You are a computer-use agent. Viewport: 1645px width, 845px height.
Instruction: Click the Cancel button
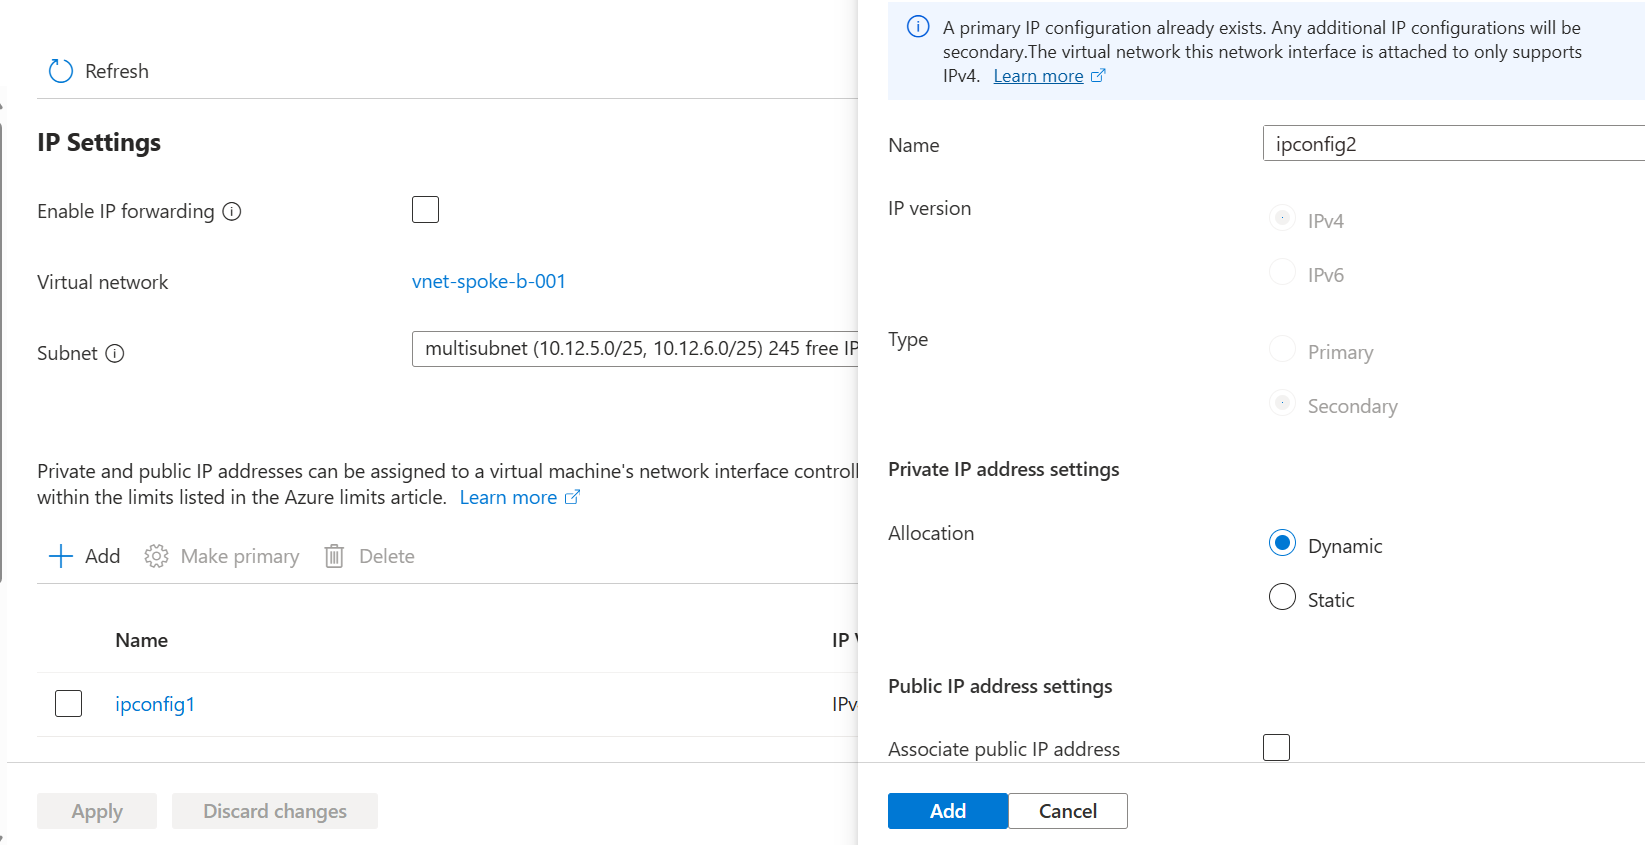(1068, 811)
